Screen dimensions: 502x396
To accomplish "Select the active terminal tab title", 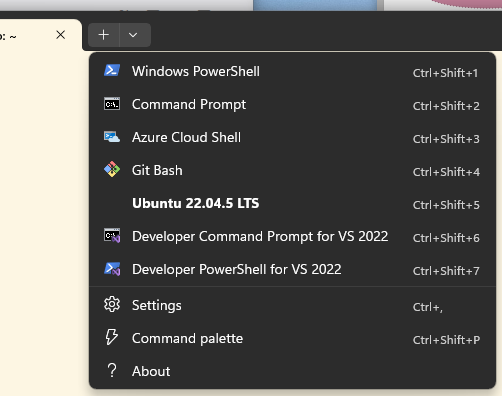I will point(8,36).
